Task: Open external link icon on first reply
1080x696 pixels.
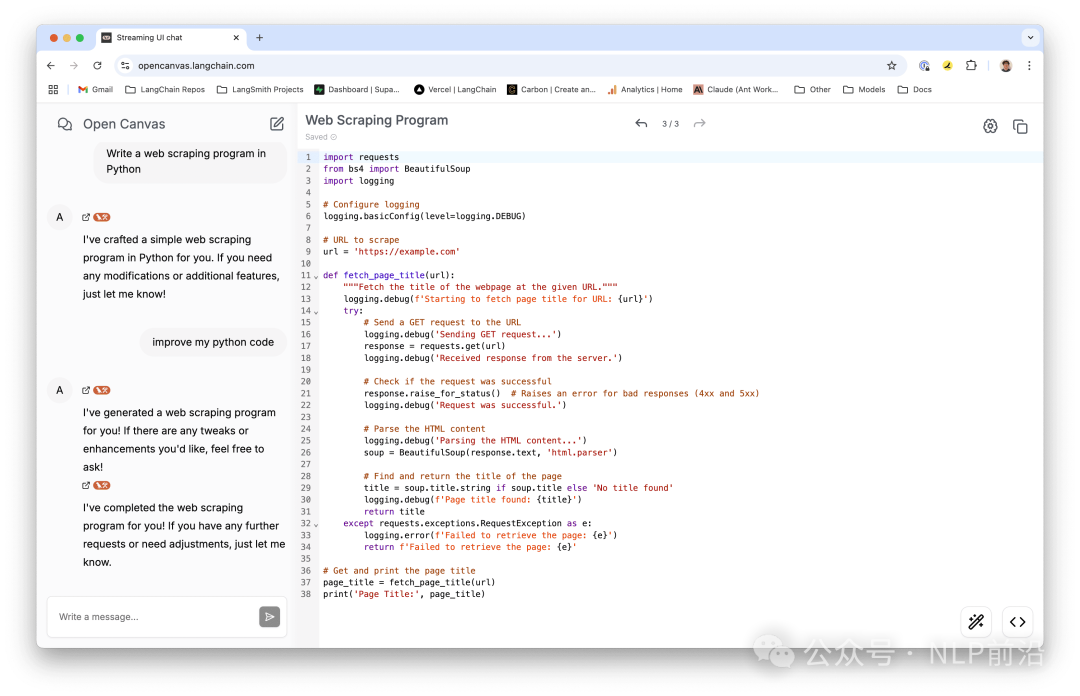Action: coord(86,217)
